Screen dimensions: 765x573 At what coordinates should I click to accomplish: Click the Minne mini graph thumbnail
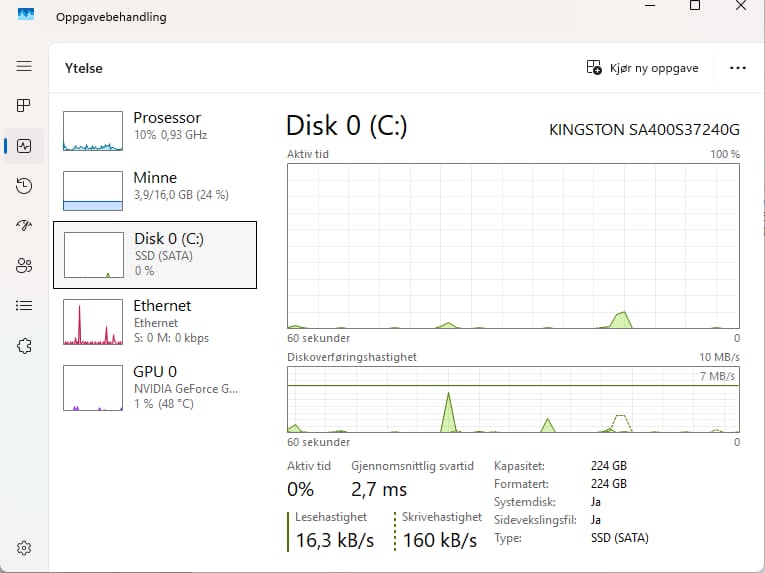coord(93,191)
